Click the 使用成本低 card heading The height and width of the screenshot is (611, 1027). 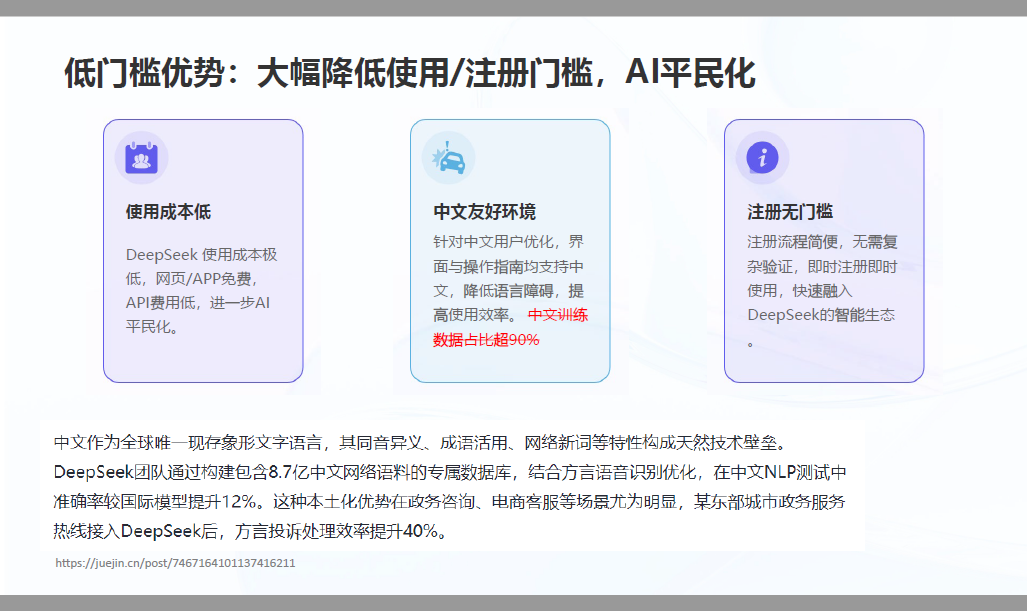tap(168, 212)
